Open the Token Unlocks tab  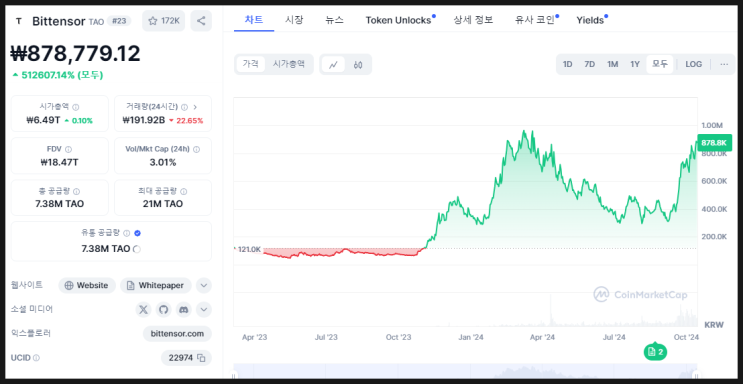pos(399,20)
